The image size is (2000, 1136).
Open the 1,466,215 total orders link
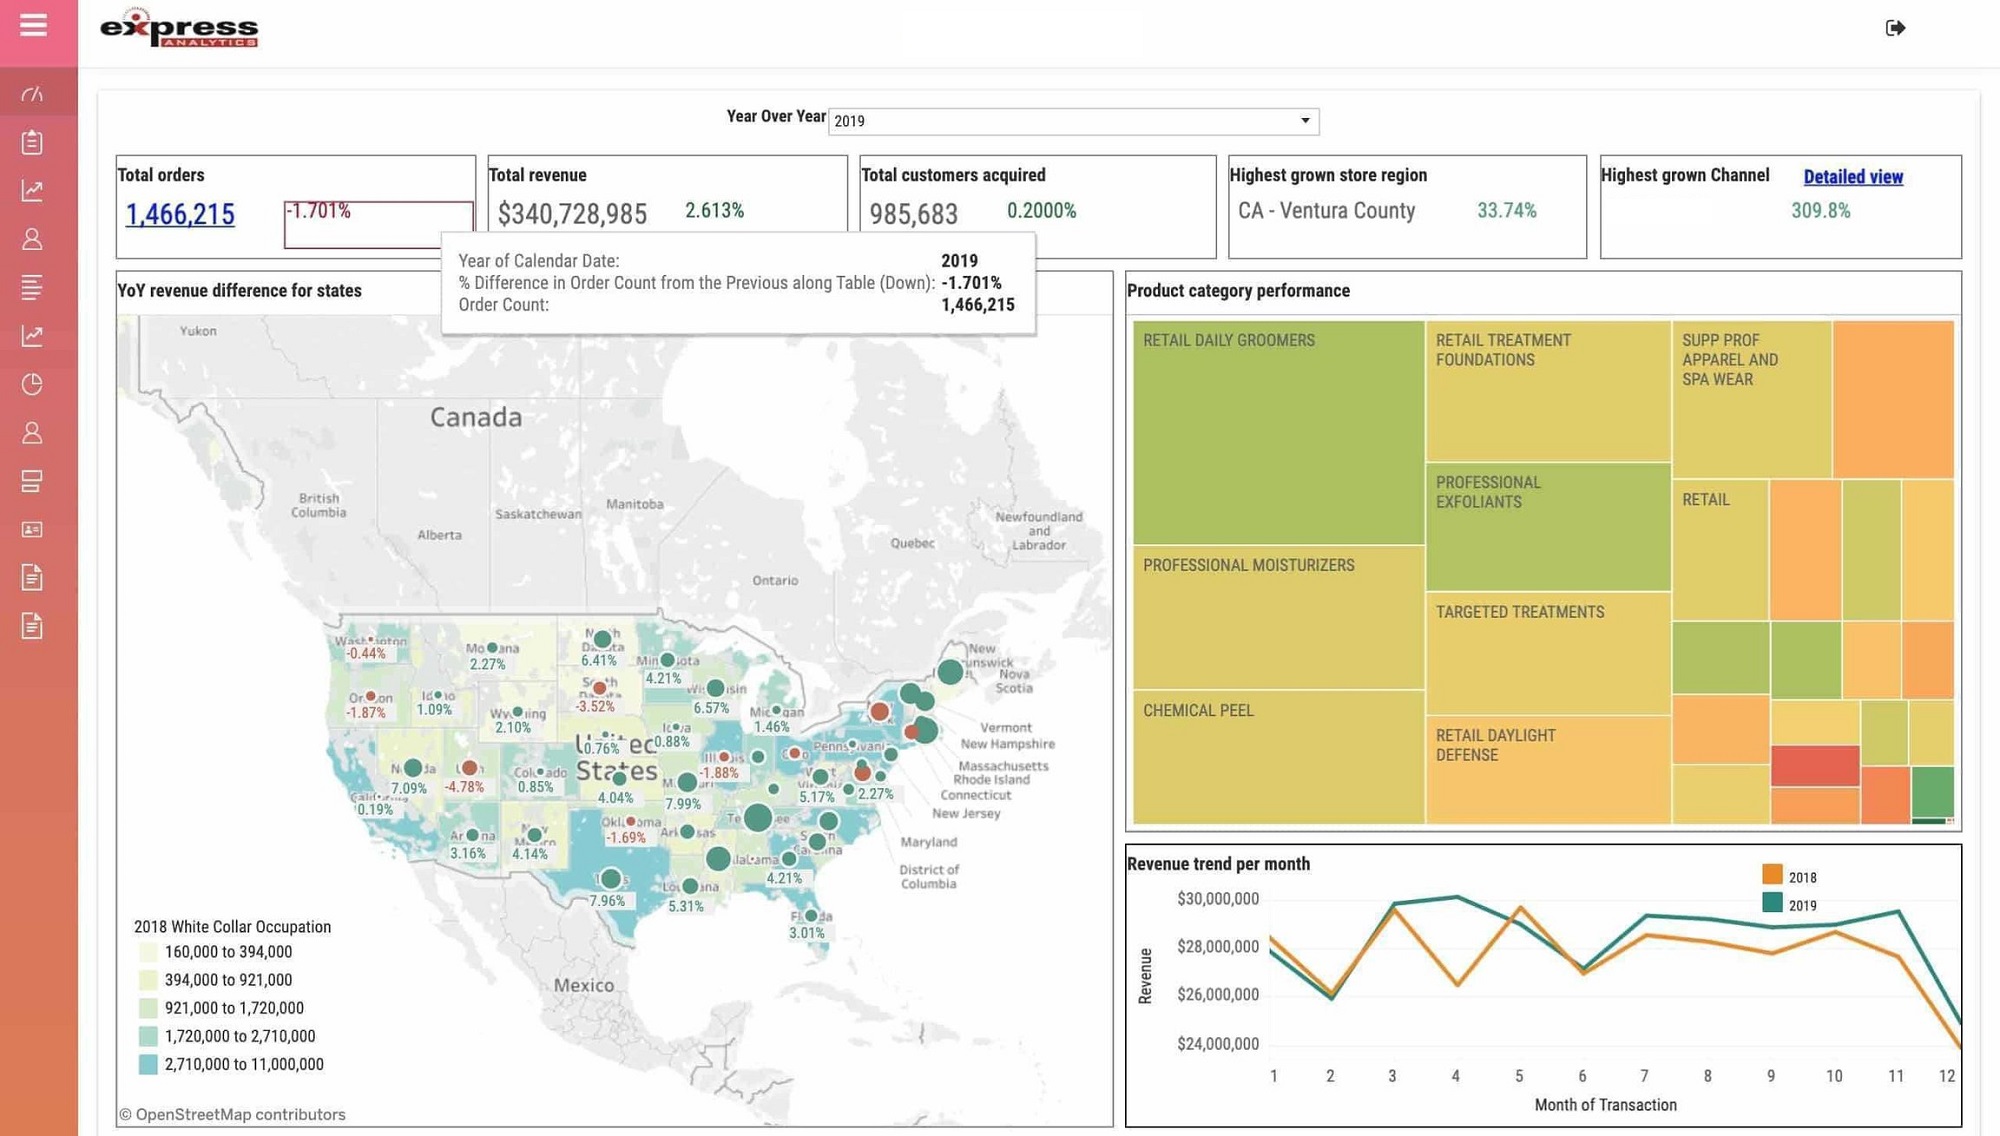coord(180,214)
